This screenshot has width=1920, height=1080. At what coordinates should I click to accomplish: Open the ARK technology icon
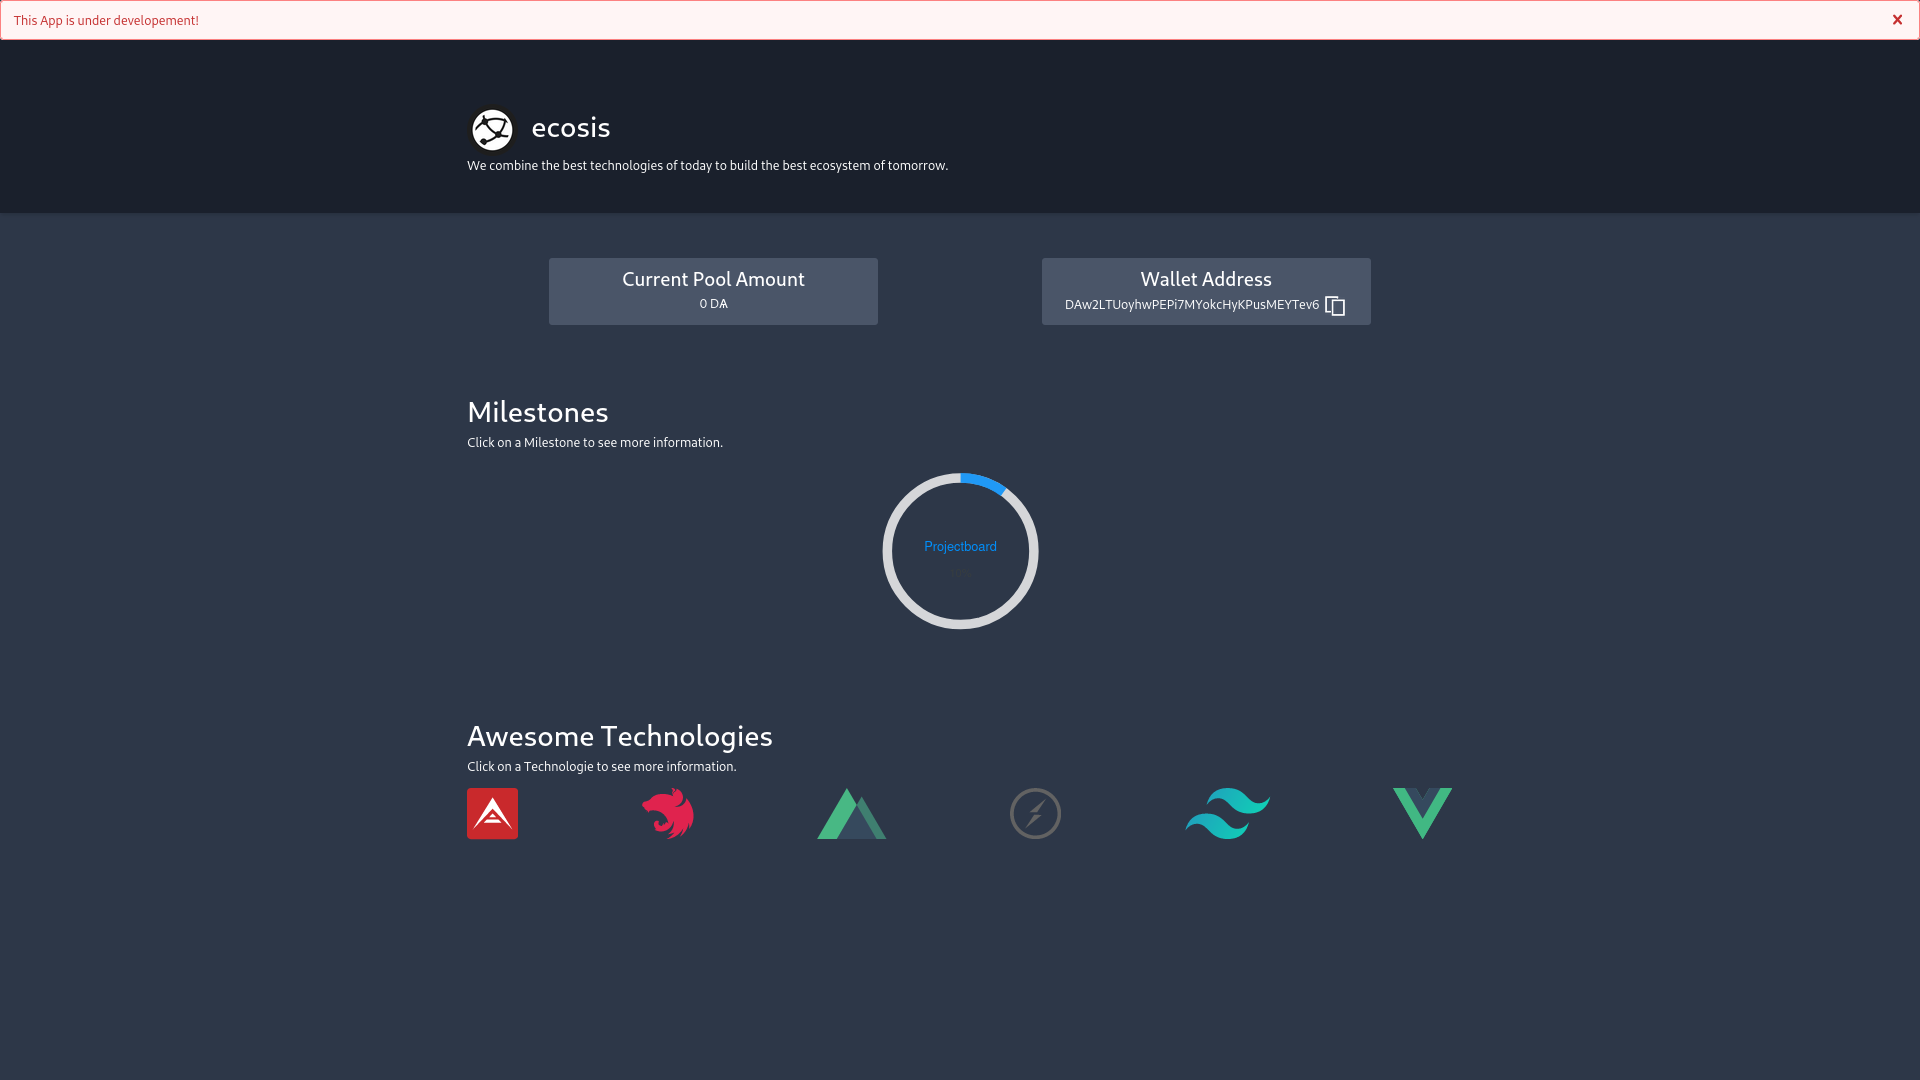pos(492,814)
